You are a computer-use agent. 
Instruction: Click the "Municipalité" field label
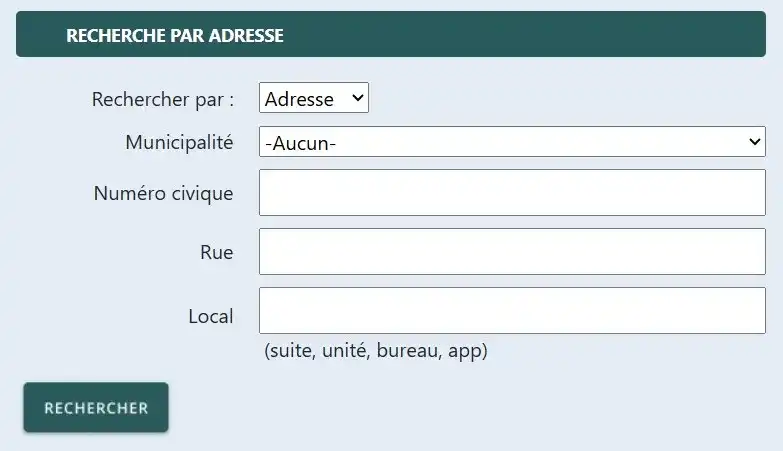tap(179, 143)
